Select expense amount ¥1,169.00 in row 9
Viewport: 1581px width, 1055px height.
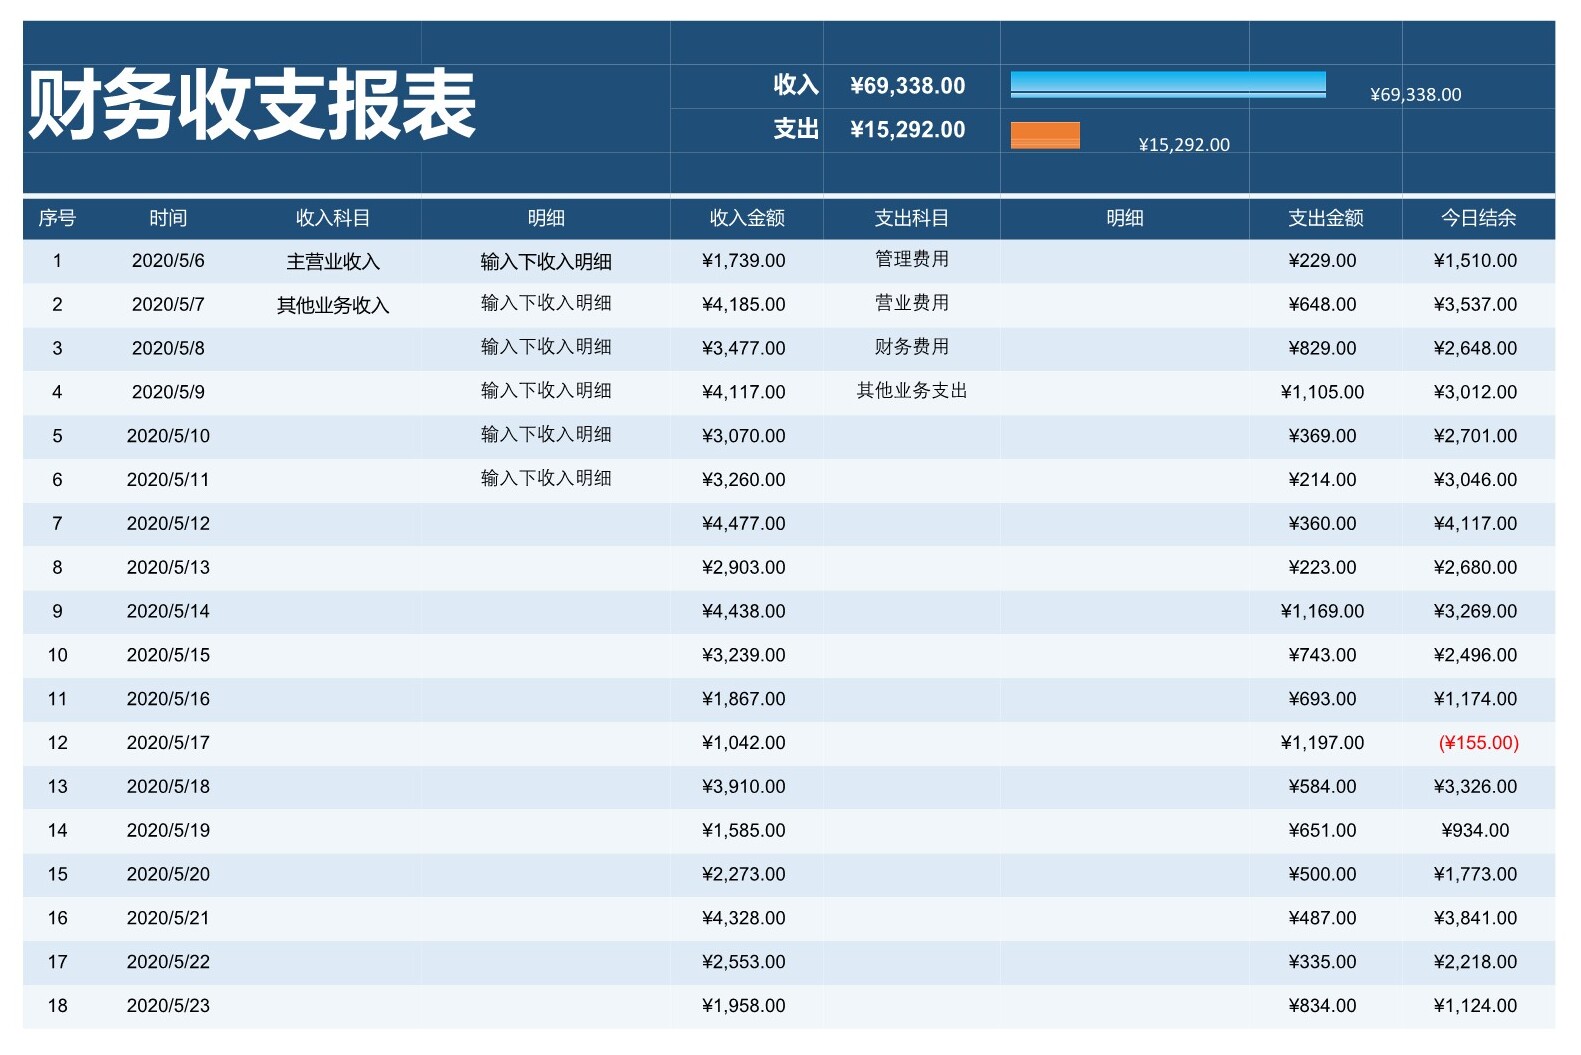point(1321,611)
